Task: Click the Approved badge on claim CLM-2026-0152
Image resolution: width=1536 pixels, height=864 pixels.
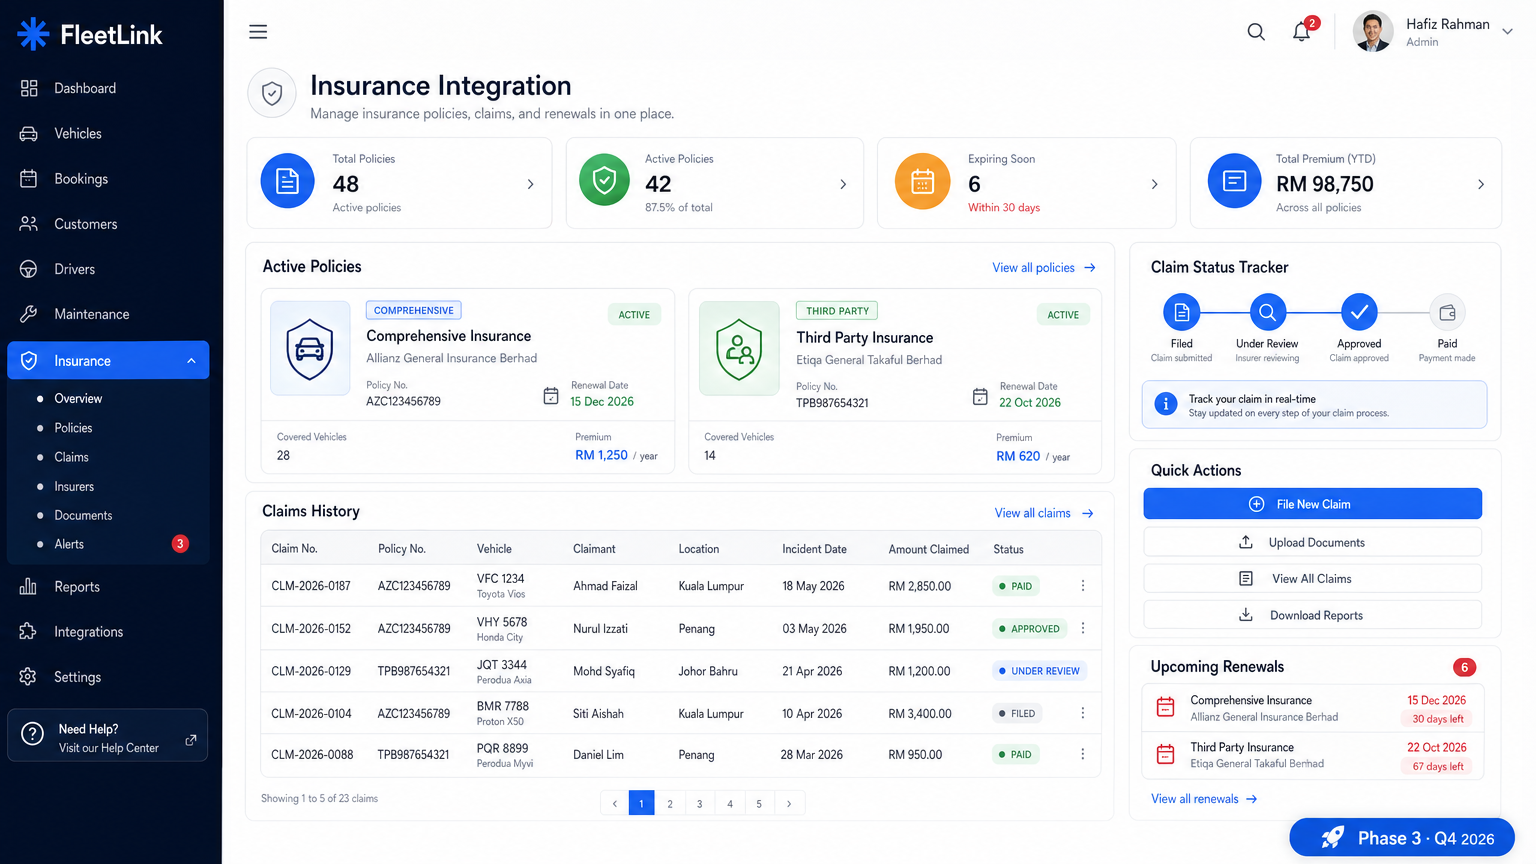Action: pyautogui.click(x=1029, y=628)
